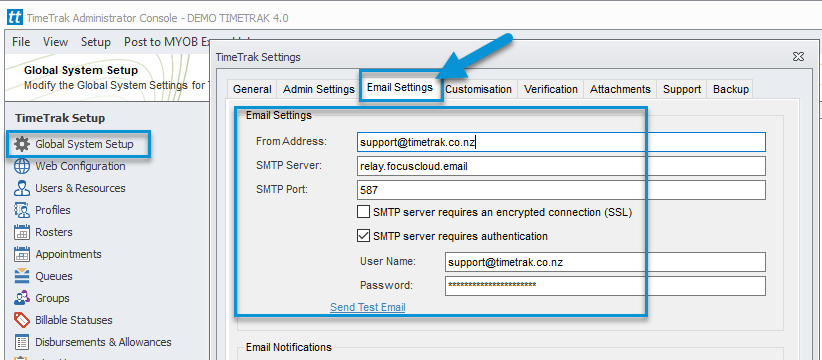Select Web Configuration label in sidebar
The height and width of the screenshot is (360, 822).
point(80,166)
